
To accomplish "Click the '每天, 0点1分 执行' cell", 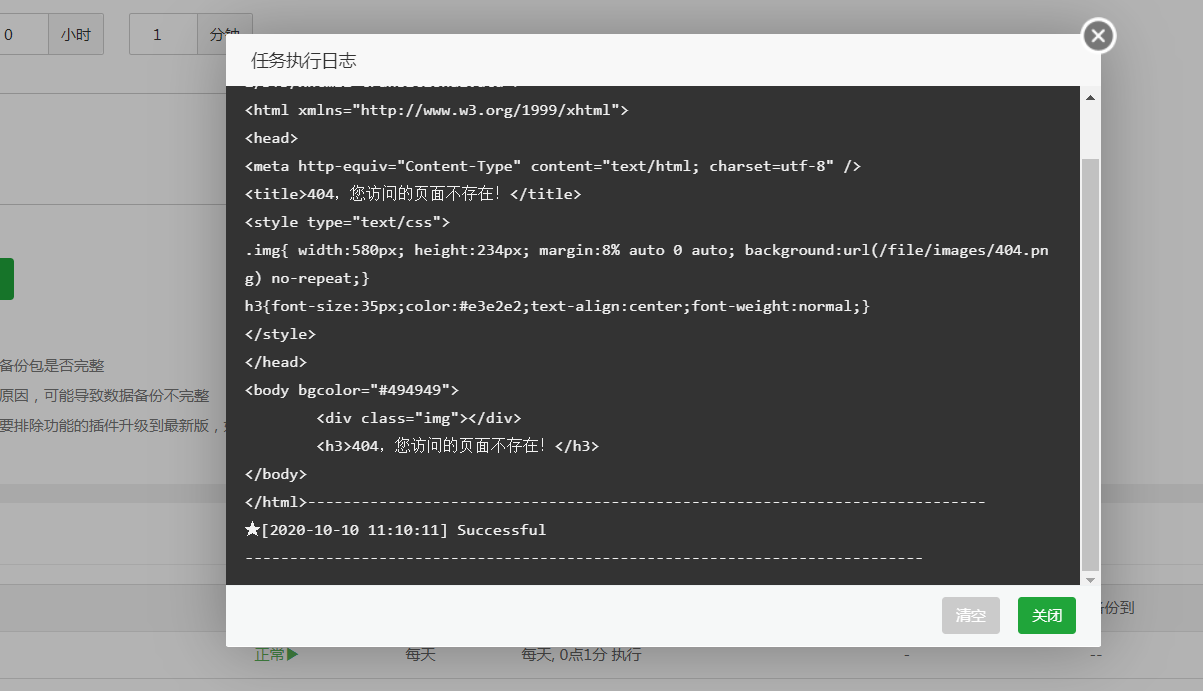I will pyautogui.click(x=581, y=655).
